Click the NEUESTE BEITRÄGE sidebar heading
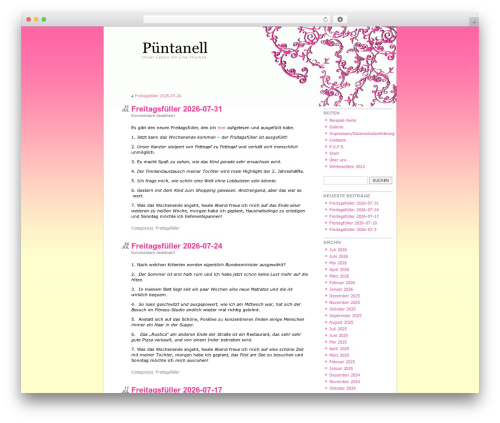Image resolution: width=500 pixels, height=423 pixels. coord(346,196)
